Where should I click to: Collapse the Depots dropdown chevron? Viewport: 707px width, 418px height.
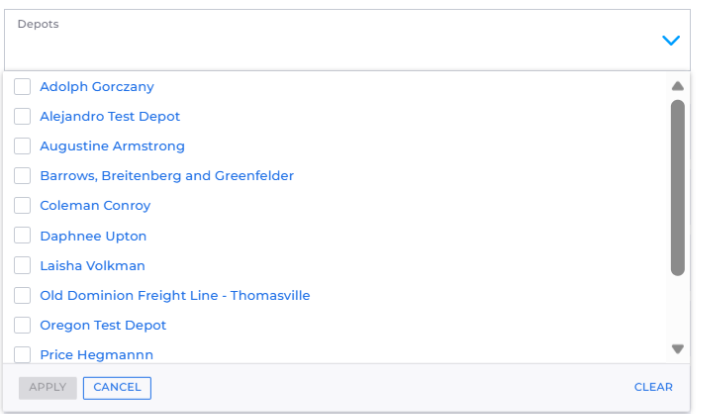(670, 40)
